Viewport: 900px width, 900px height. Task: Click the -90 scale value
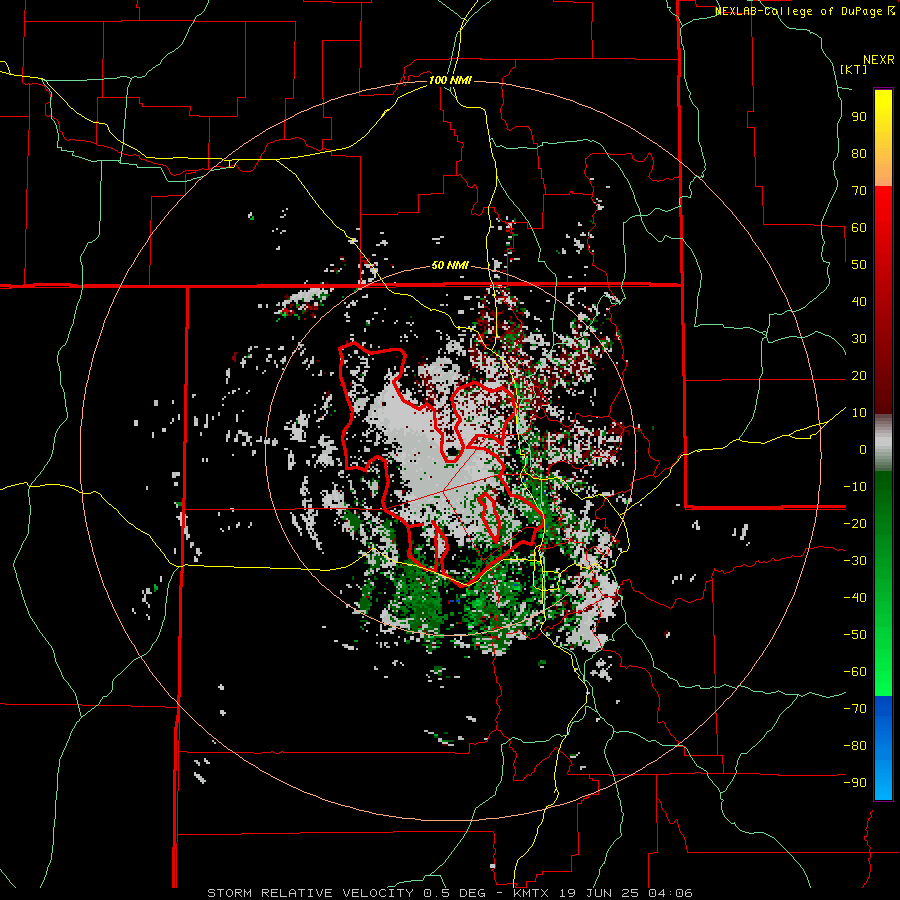point(855,782)
